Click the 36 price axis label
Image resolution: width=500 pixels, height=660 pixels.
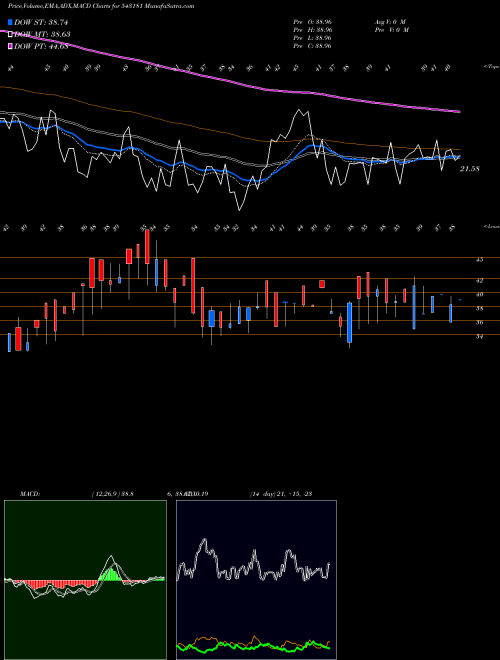point(479,322)
